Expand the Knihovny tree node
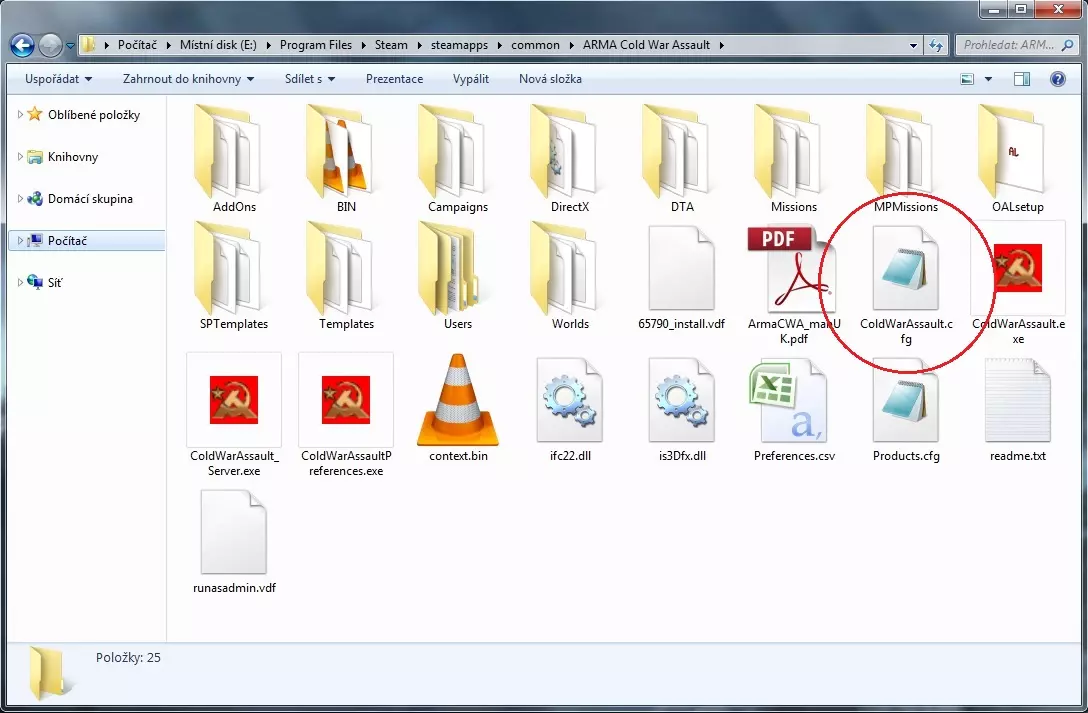The image size is (1088, 713). (x=20, y=157)
